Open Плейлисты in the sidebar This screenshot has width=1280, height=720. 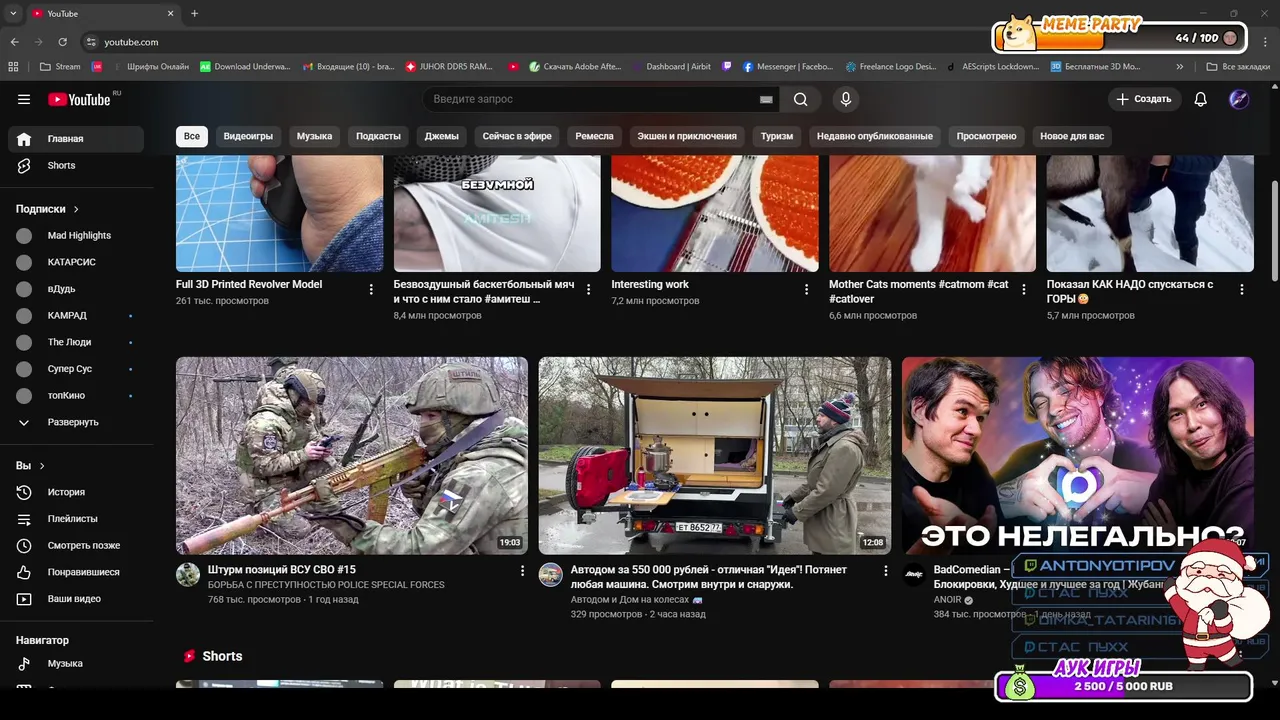pyautogui.click(x=76, y=519)
